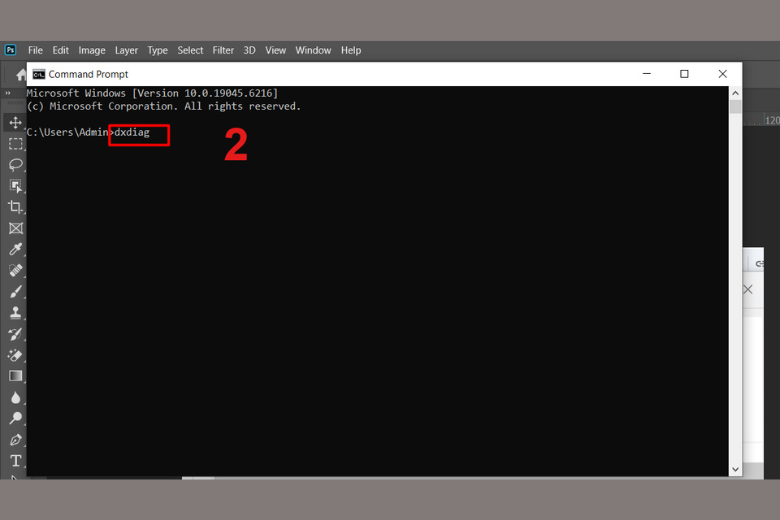Click the Microsoft Windows version line
Viewport: 780px width, 520px height.
pos(152,93)
